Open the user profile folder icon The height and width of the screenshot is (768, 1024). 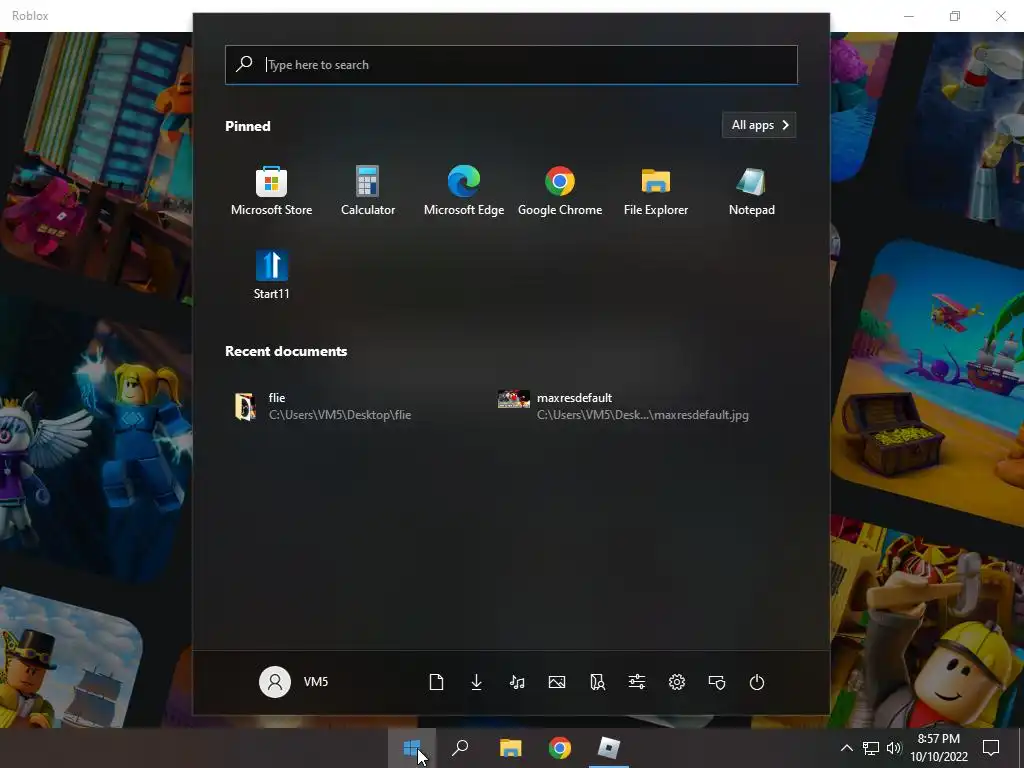[x=597, y=682]
